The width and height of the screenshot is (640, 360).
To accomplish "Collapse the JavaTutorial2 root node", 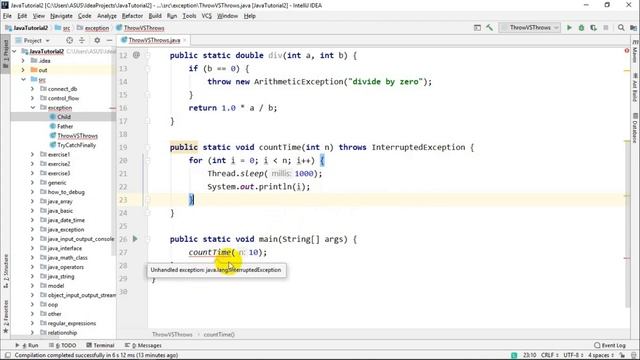I will [15, 51].
